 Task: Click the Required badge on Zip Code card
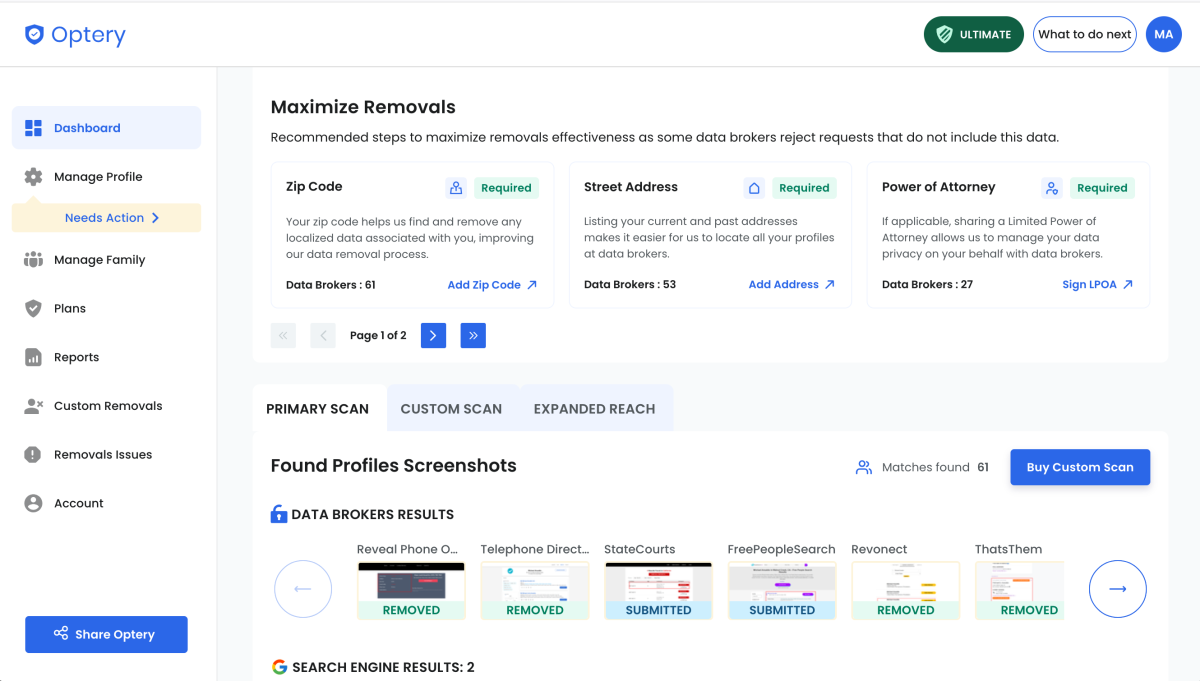click(x=506, y=188)
